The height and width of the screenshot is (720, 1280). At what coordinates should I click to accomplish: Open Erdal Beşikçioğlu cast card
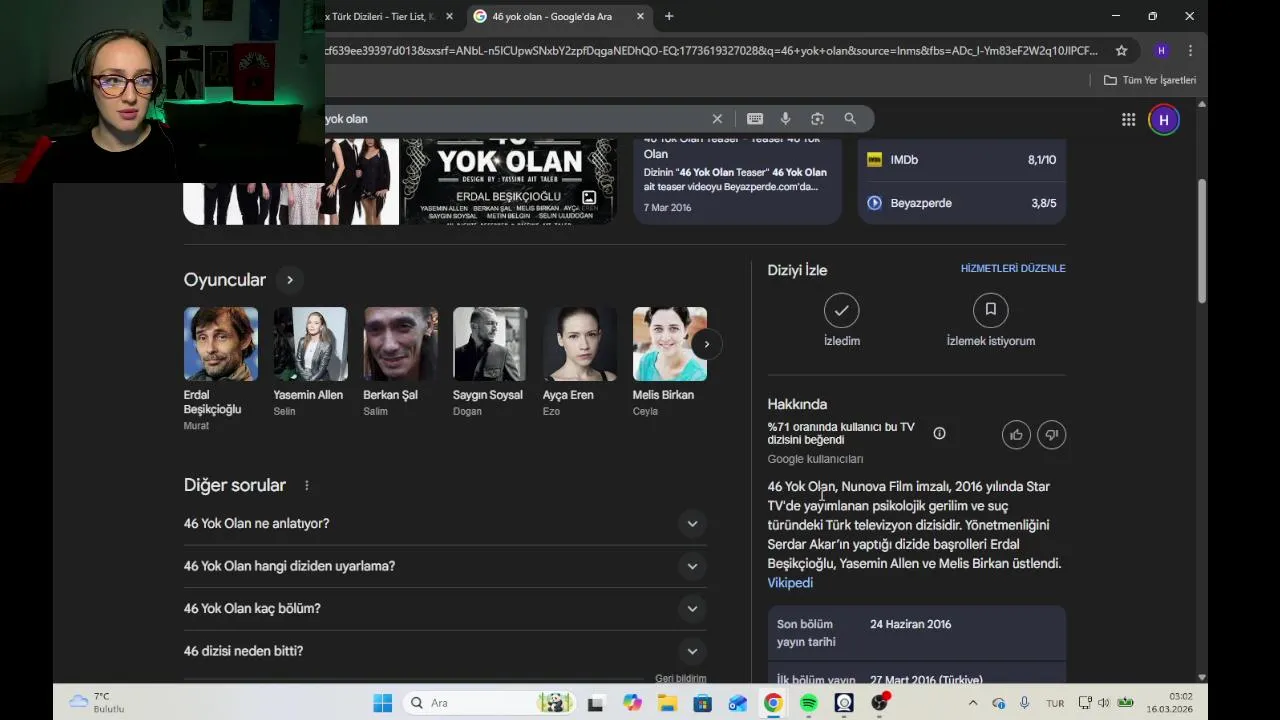tap(221, 369)
